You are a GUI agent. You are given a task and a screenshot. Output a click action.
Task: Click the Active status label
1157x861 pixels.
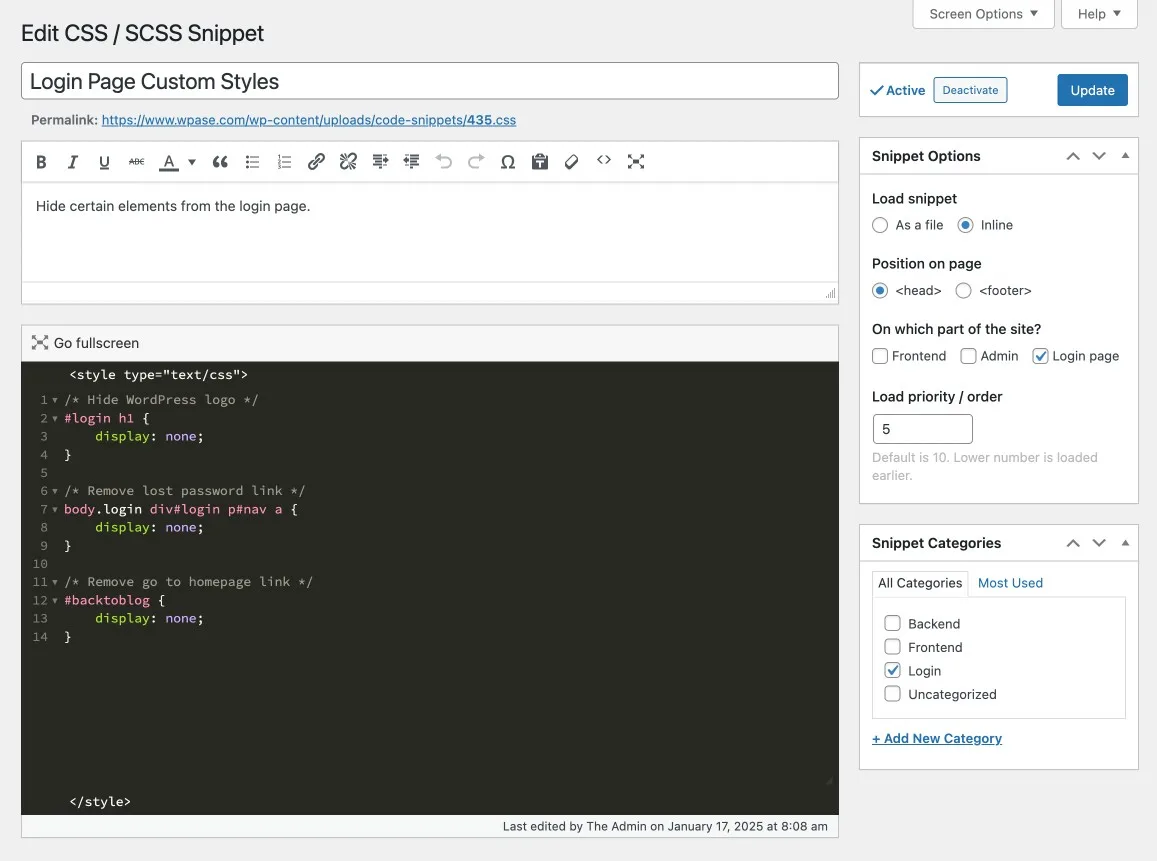pos(897,90)
